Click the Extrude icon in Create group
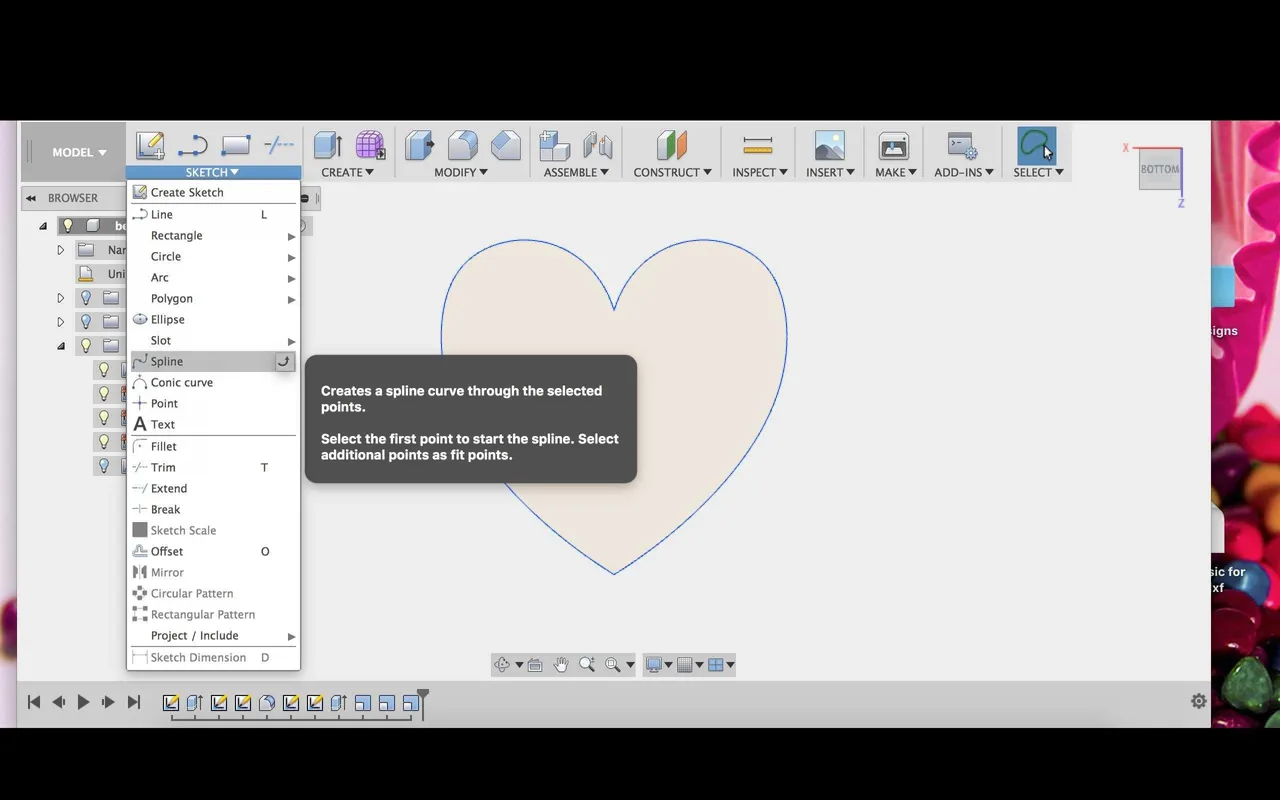This screenshot has width=1280, height=800. pyautogui.click(x=328, y=146)
